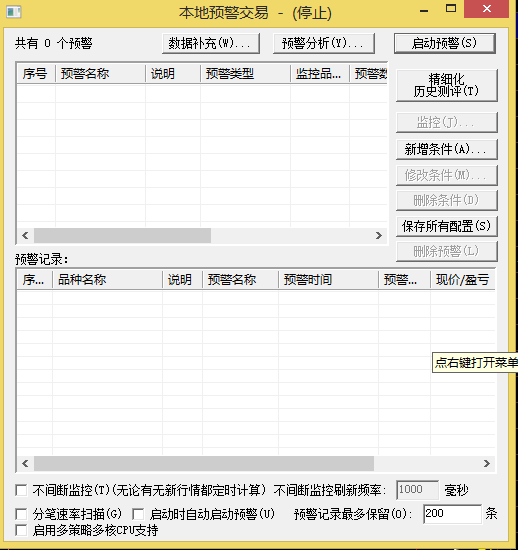
Task: Click the 预警记录最多保留 field showing 200
Action: click(452, 514)
